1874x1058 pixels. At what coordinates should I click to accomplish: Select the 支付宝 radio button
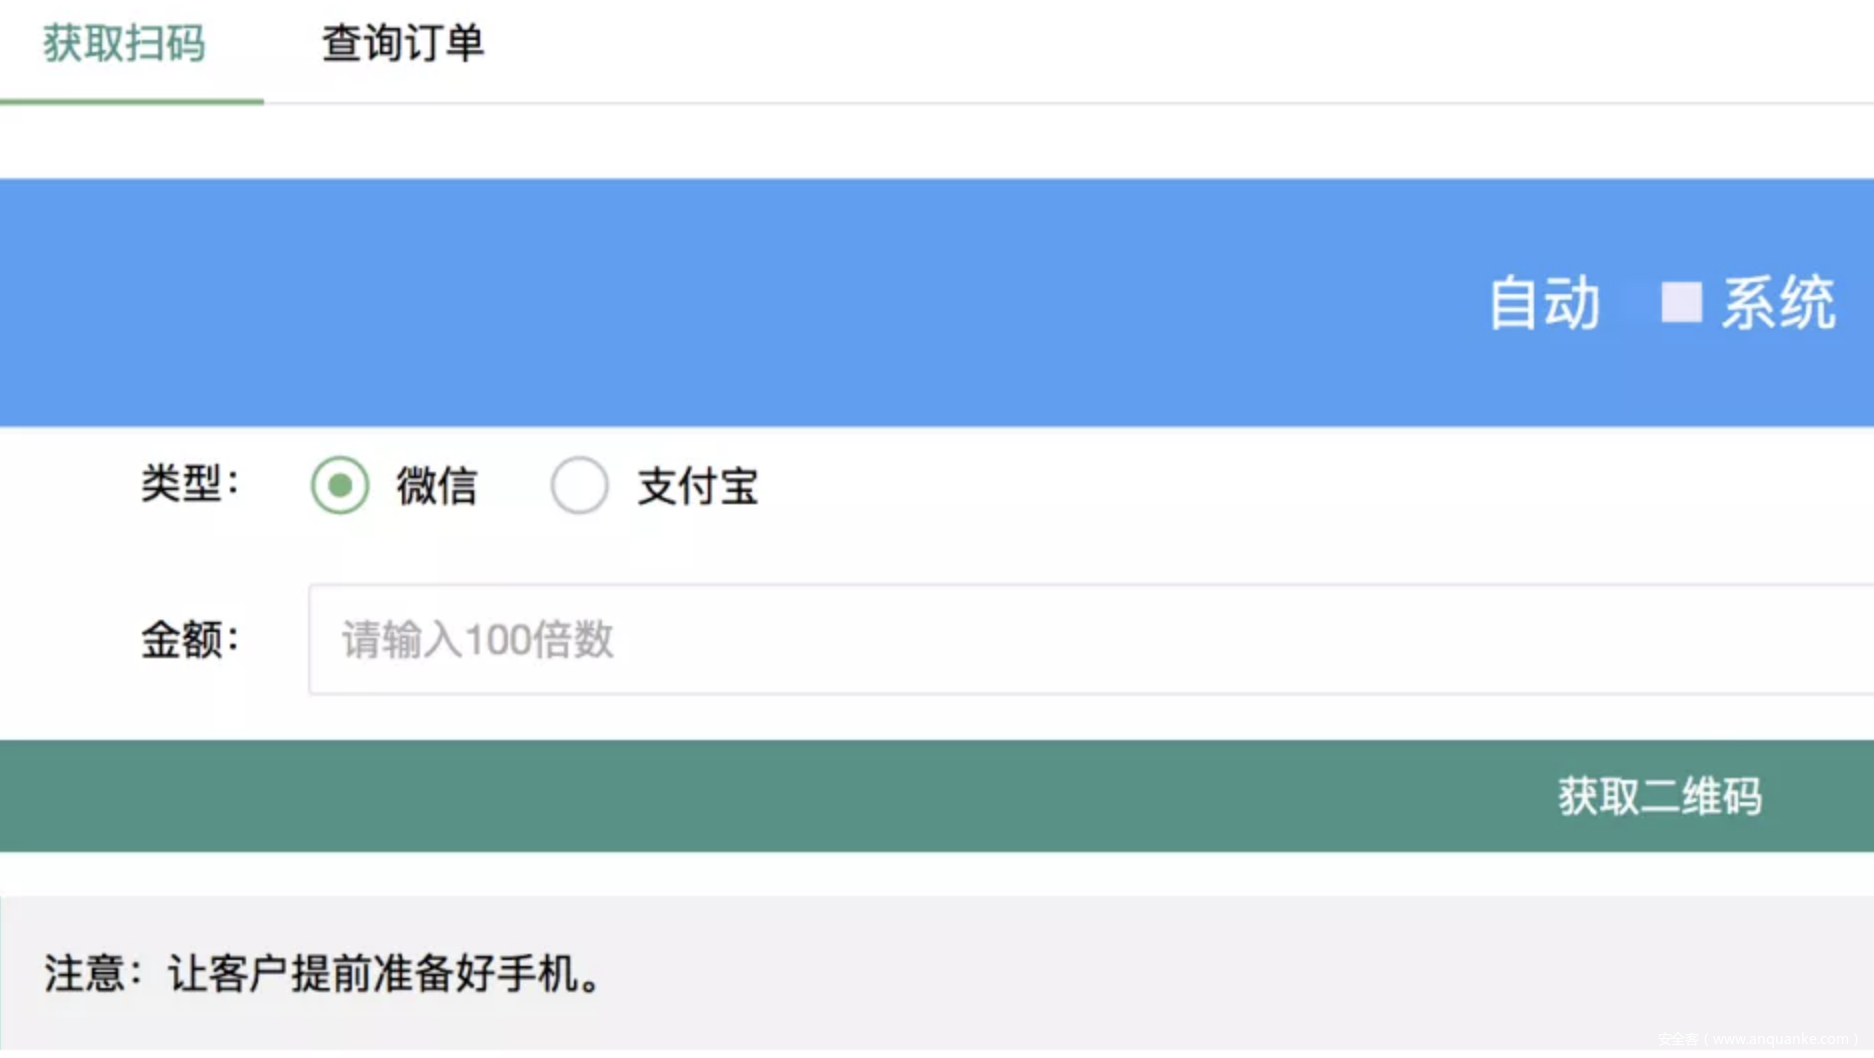pos(579,486)
